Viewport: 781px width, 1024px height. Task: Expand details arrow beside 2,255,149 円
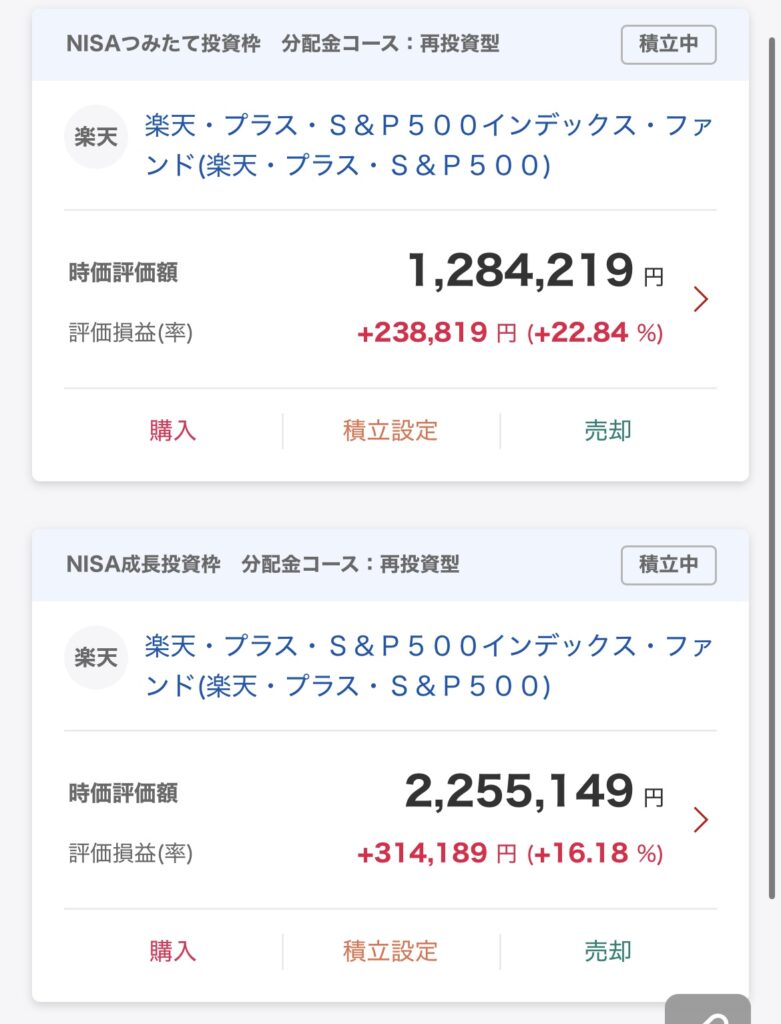(701, 820)
